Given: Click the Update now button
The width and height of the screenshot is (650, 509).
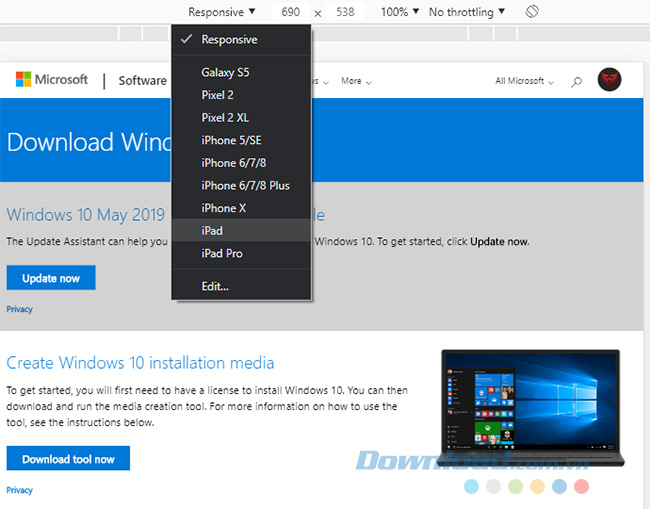Looking at the screenshot, I should [51, 278].
